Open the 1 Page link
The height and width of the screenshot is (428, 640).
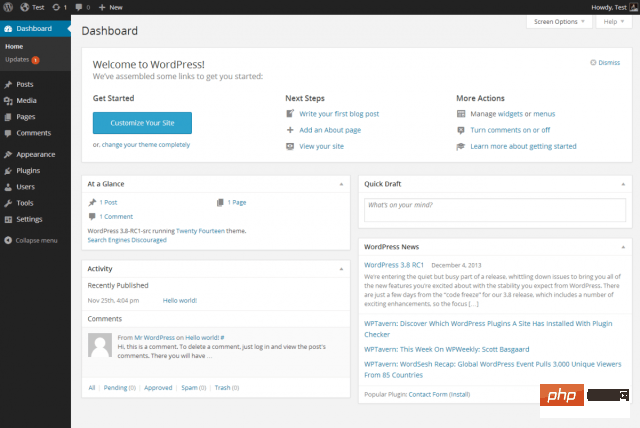coord(237,202)
